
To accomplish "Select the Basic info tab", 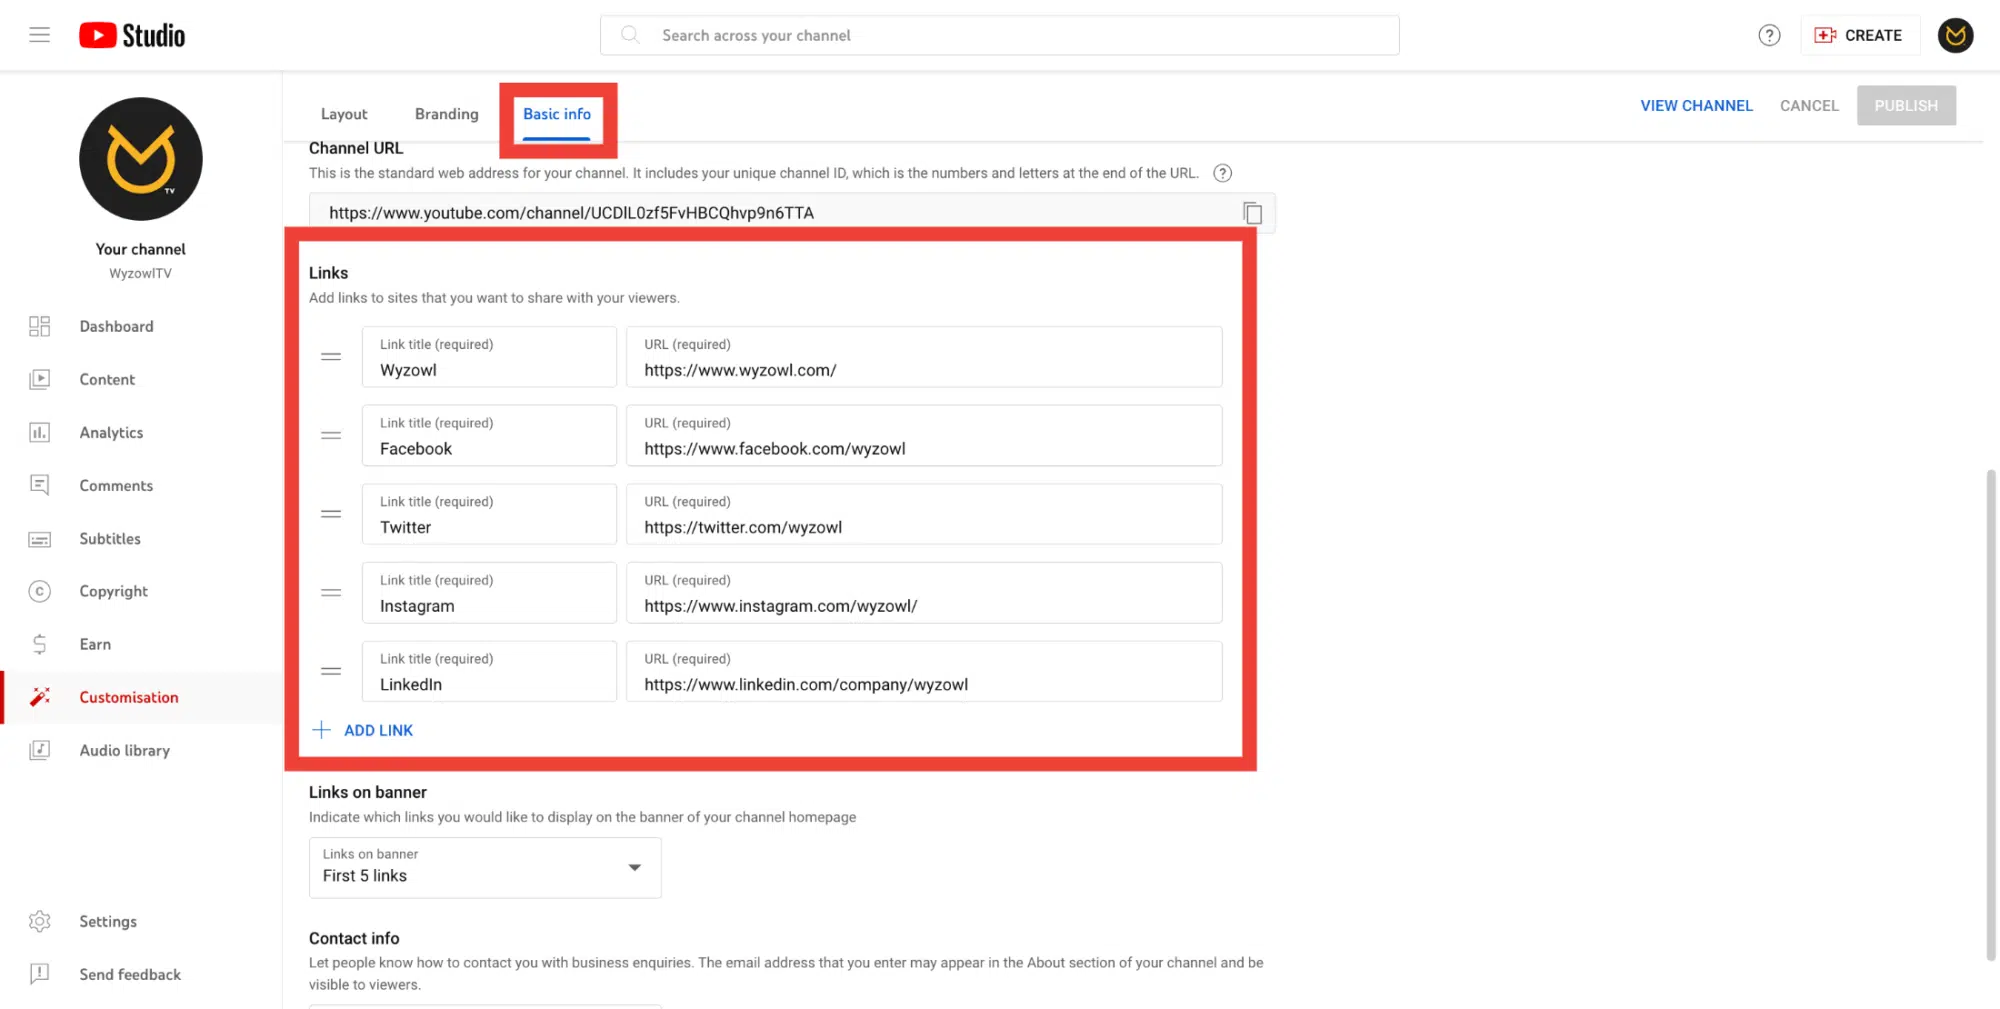I will (557, 114).
